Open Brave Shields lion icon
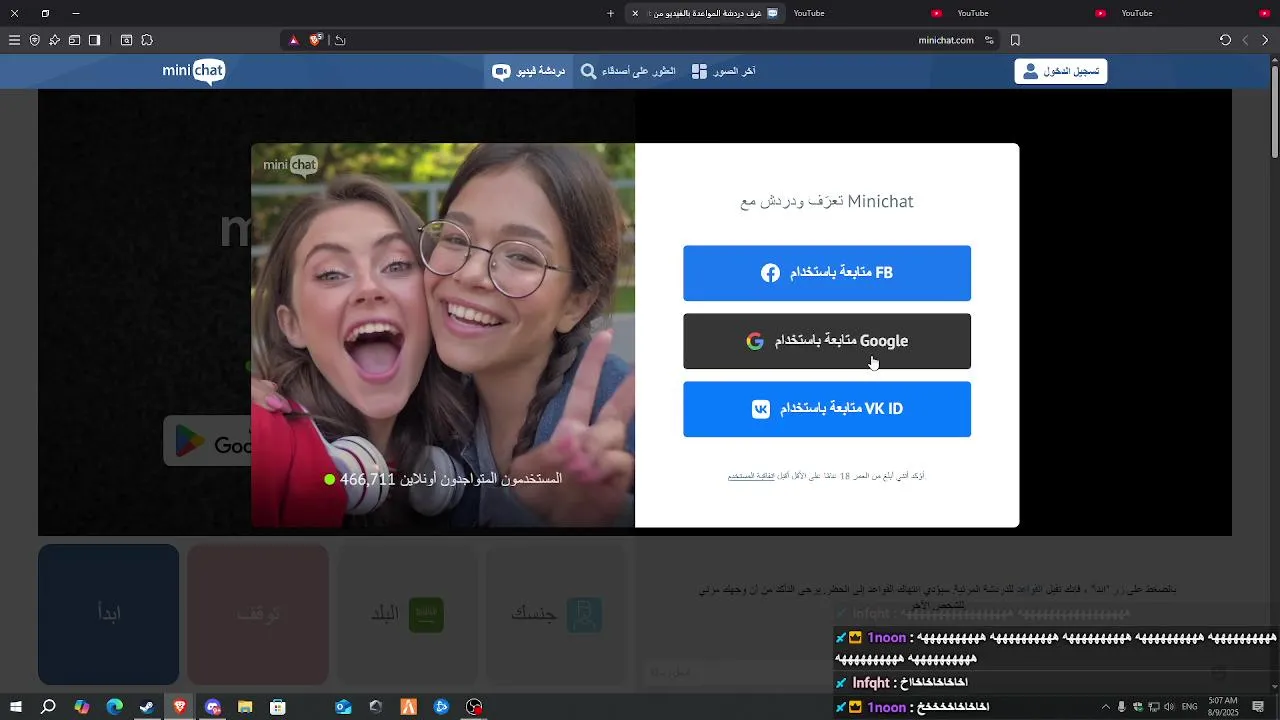 click(x=316, y=40)
